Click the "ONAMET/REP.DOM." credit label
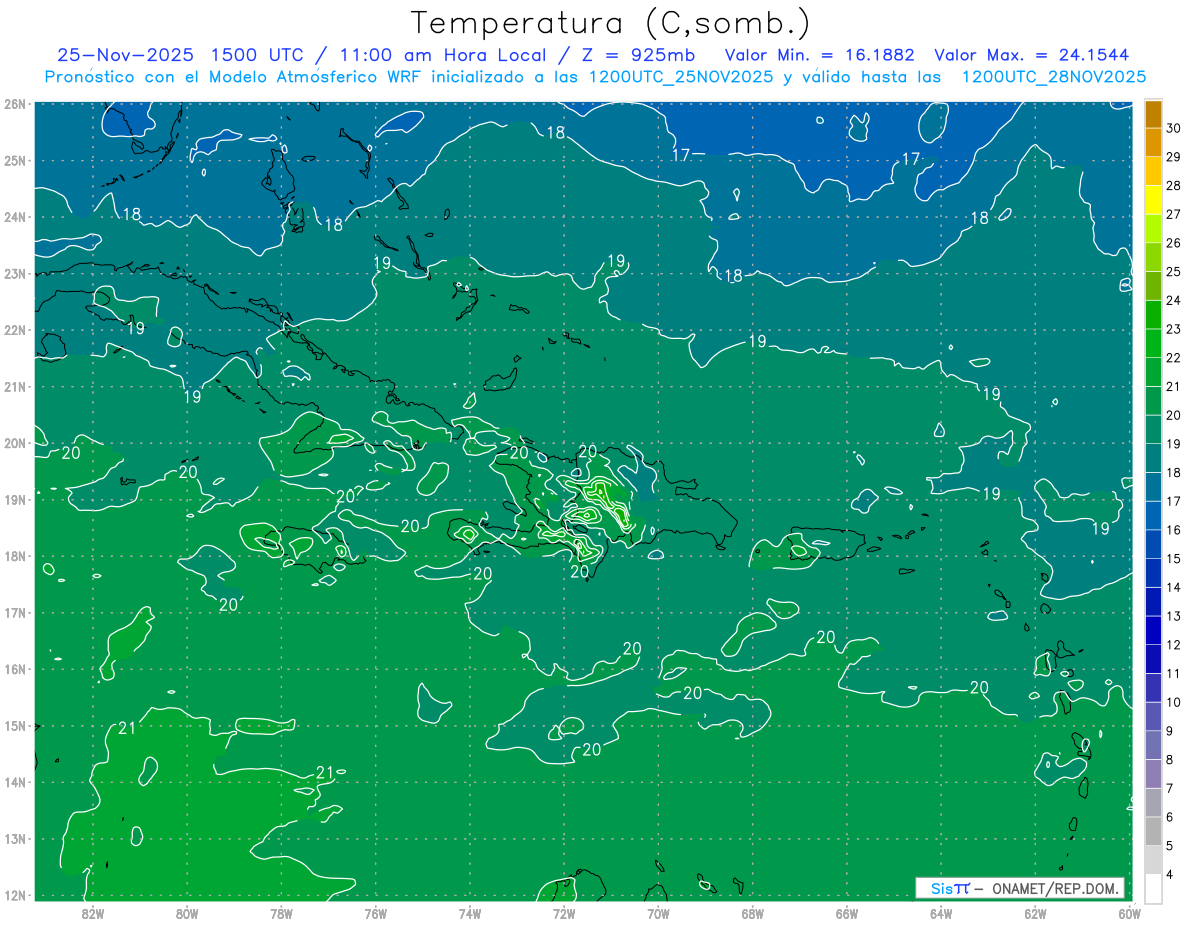 pyautogui.click(x=1053, y=888)
